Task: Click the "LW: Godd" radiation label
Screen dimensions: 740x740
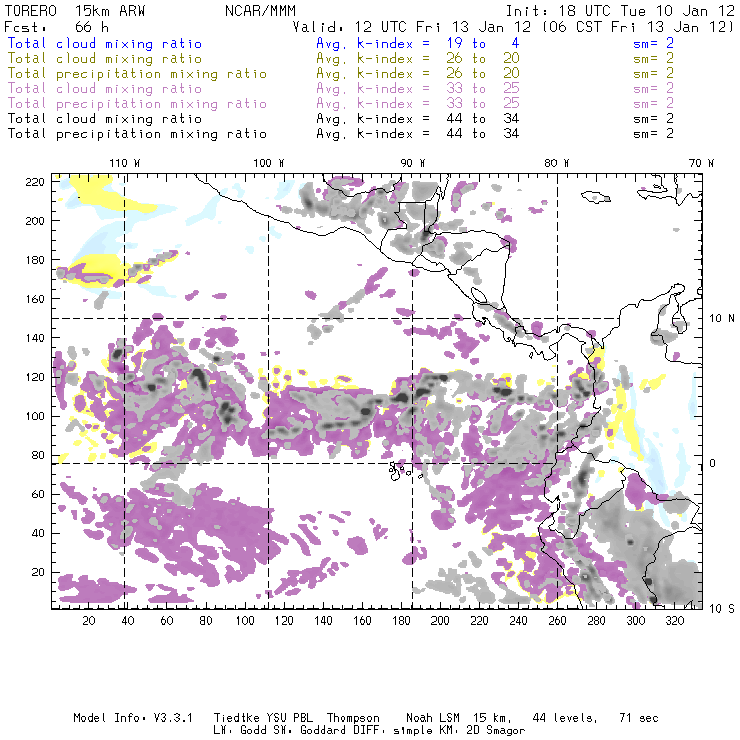Action: [x=240, y=731]
